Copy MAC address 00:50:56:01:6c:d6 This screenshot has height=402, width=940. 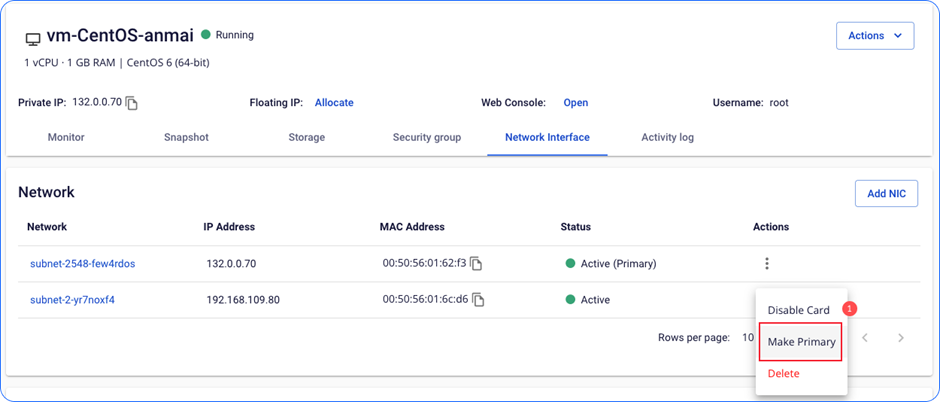coord(479,300)
